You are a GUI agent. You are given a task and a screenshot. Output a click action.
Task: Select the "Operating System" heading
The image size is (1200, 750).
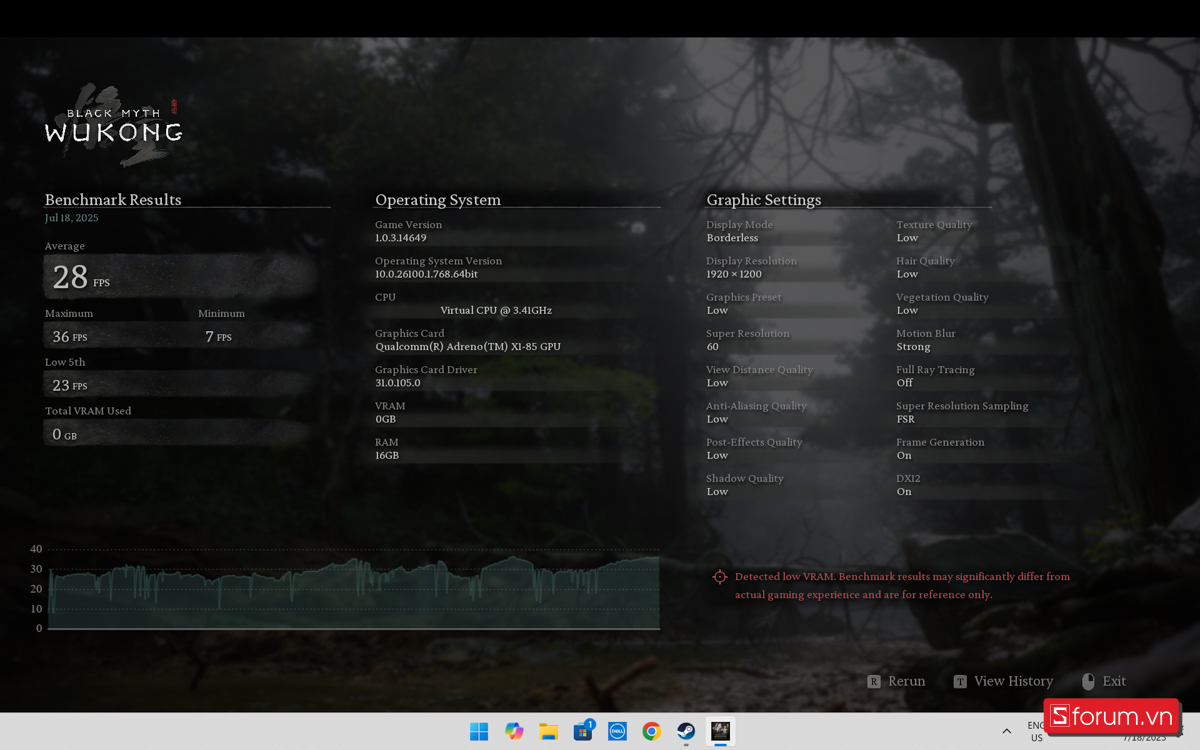tap(438, 200)
